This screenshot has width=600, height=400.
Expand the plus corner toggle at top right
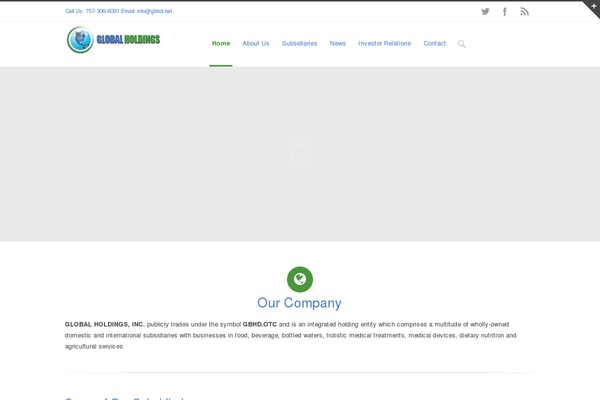(594, 6)
